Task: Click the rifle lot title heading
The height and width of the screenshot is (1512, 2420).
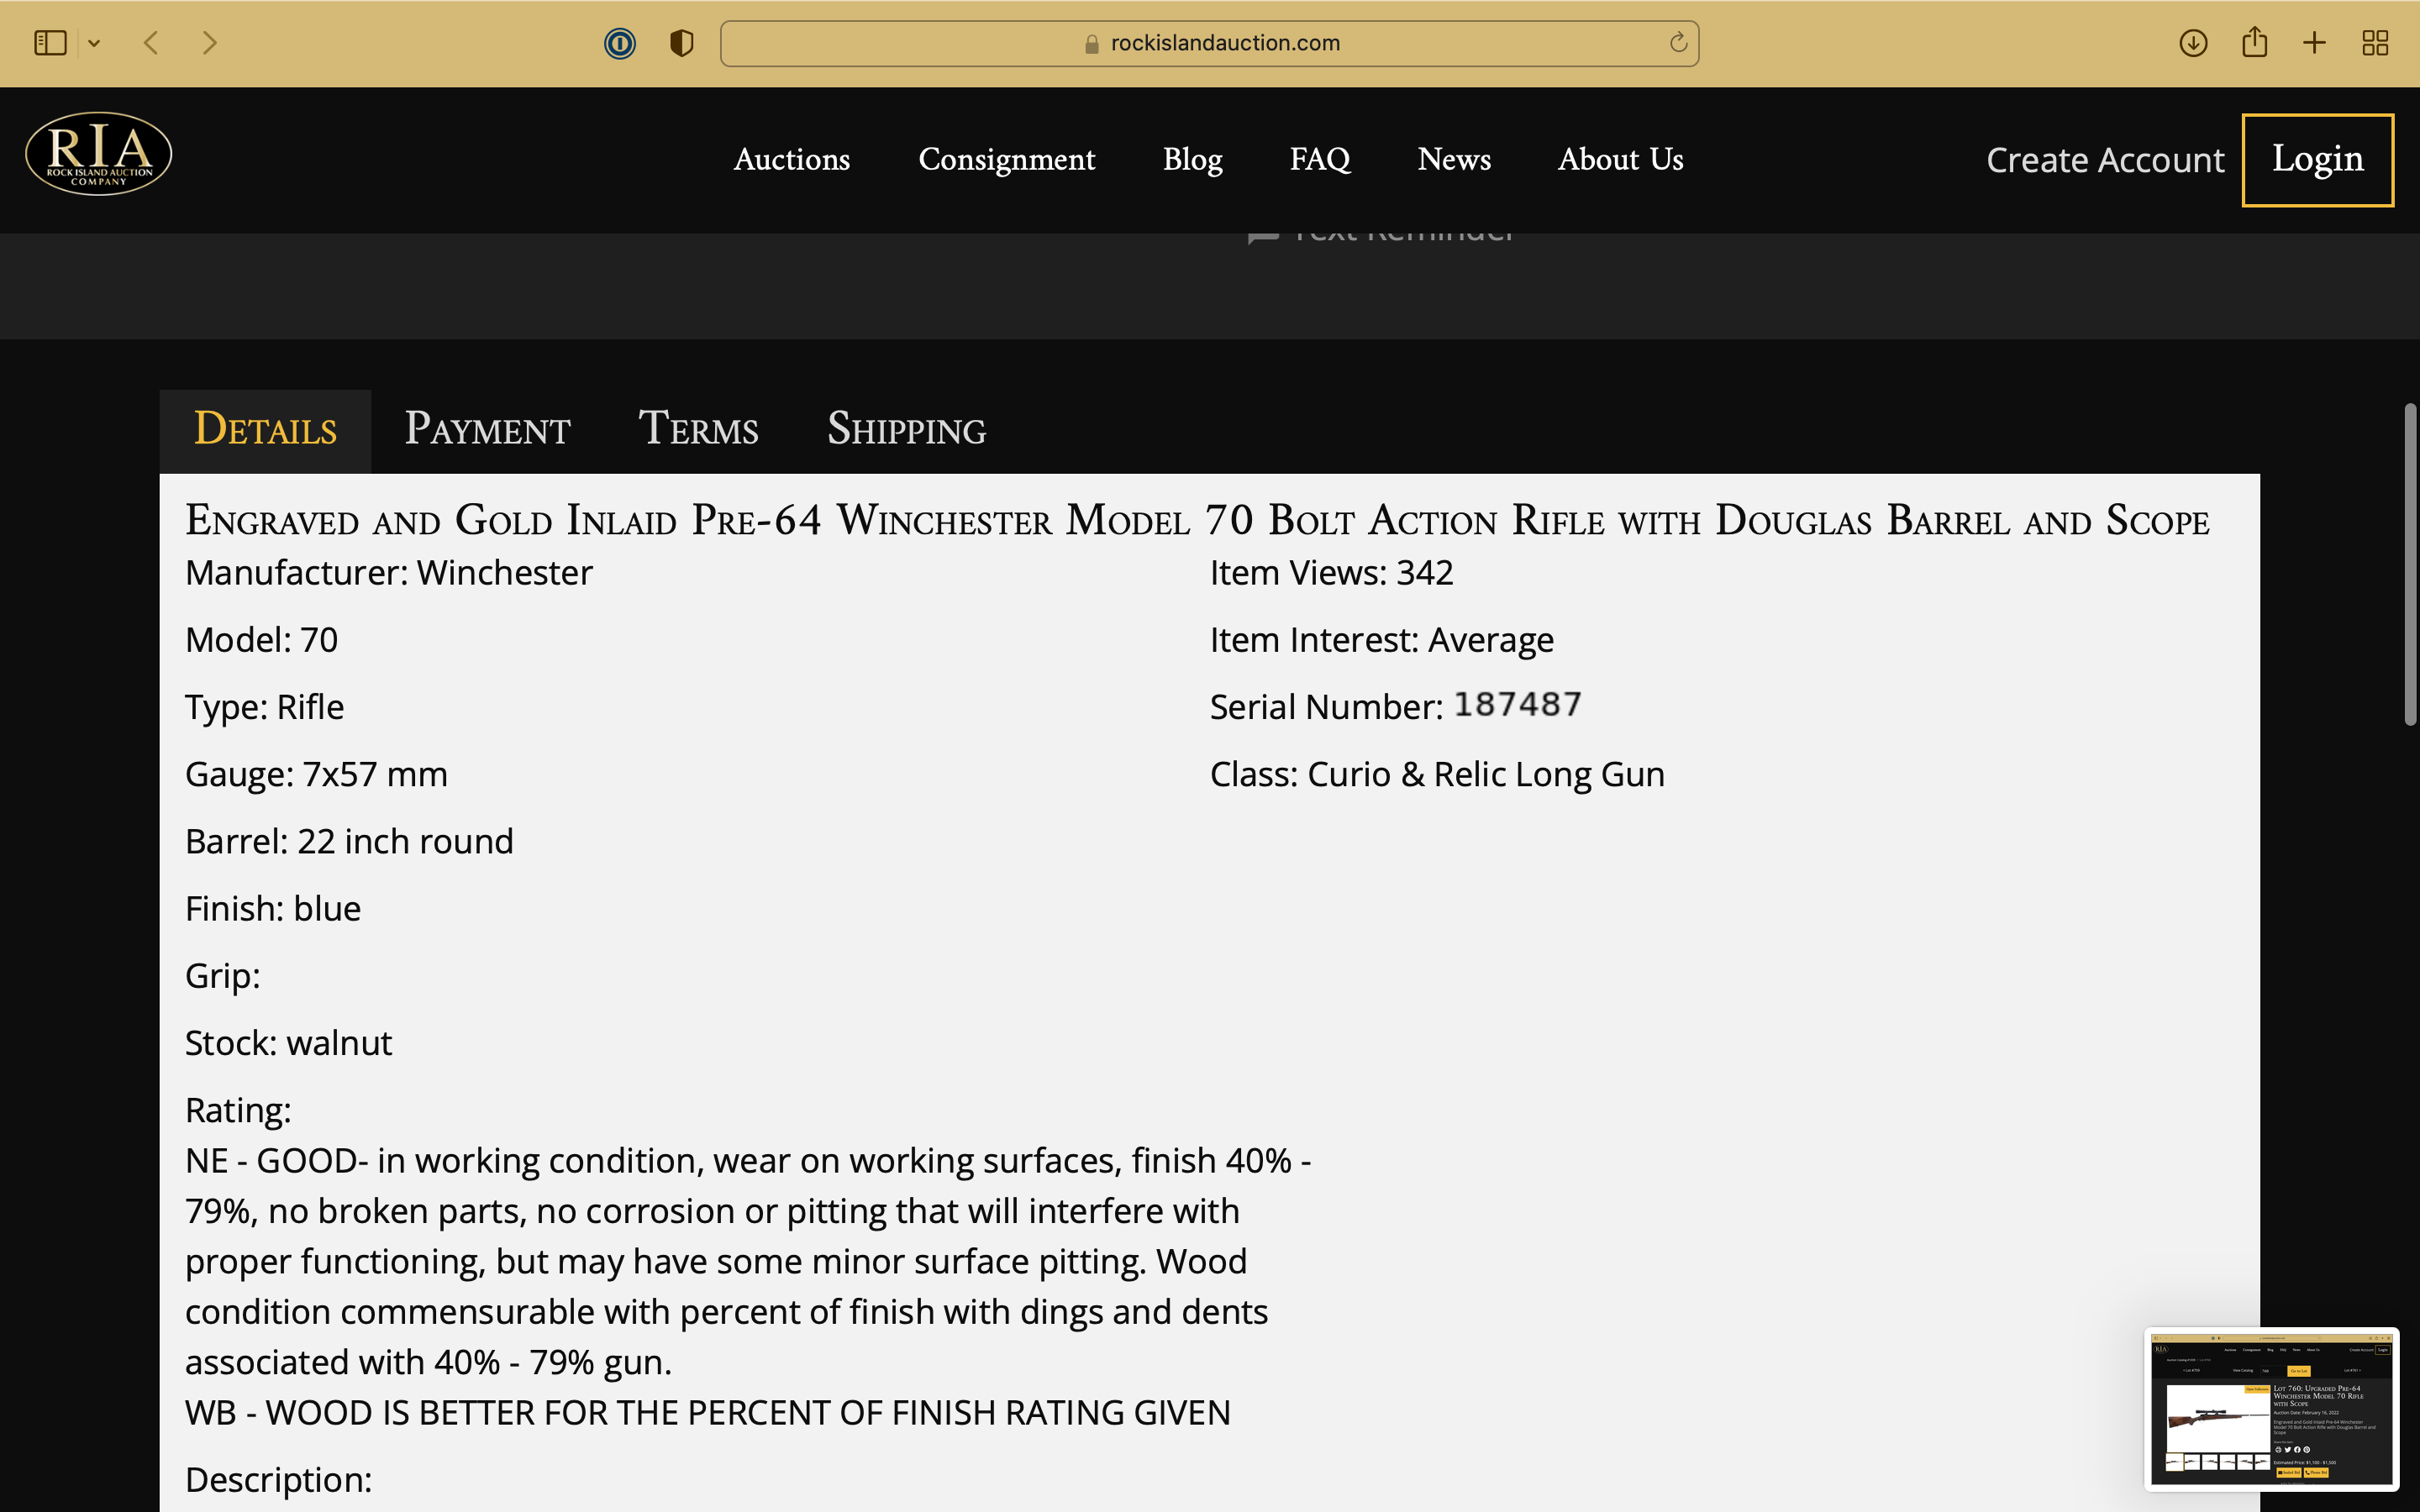Action: click(1197, 520)
